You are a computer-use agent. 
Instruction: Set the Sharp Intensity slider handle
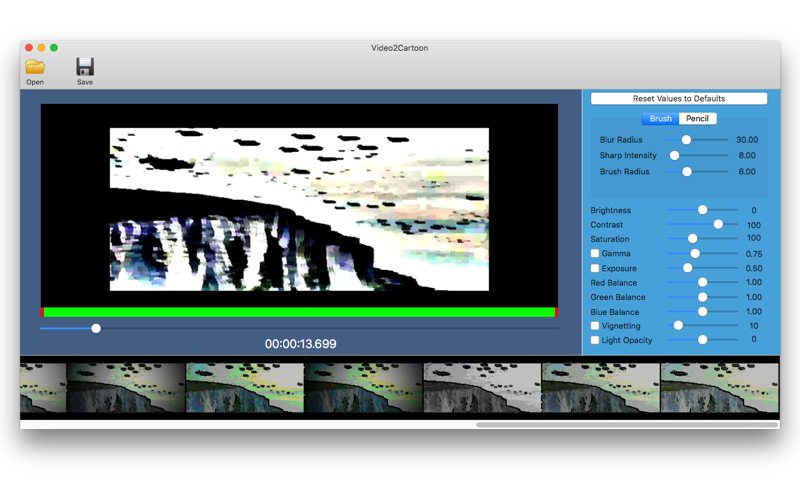point(674,155)
